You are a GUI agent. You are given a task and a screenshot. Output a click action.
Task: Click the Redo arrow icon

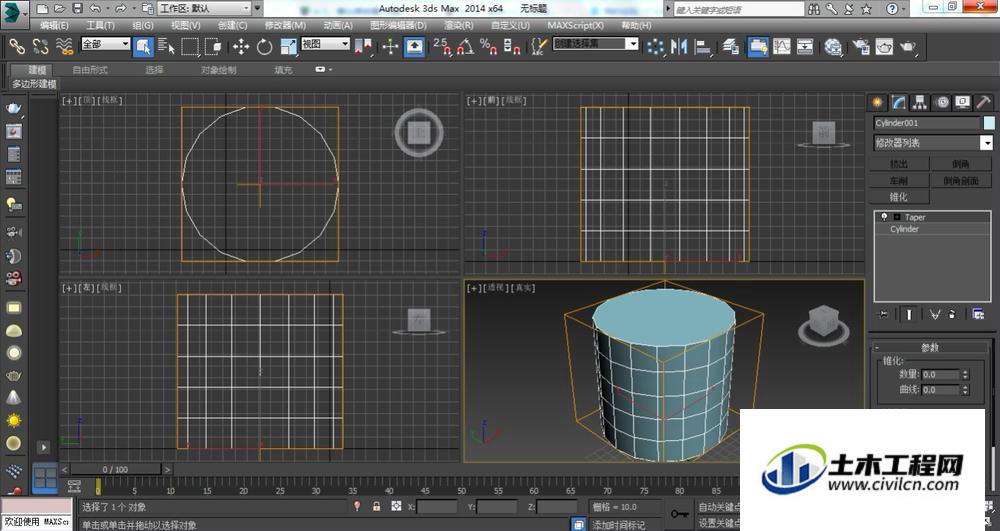coord(120,9)
